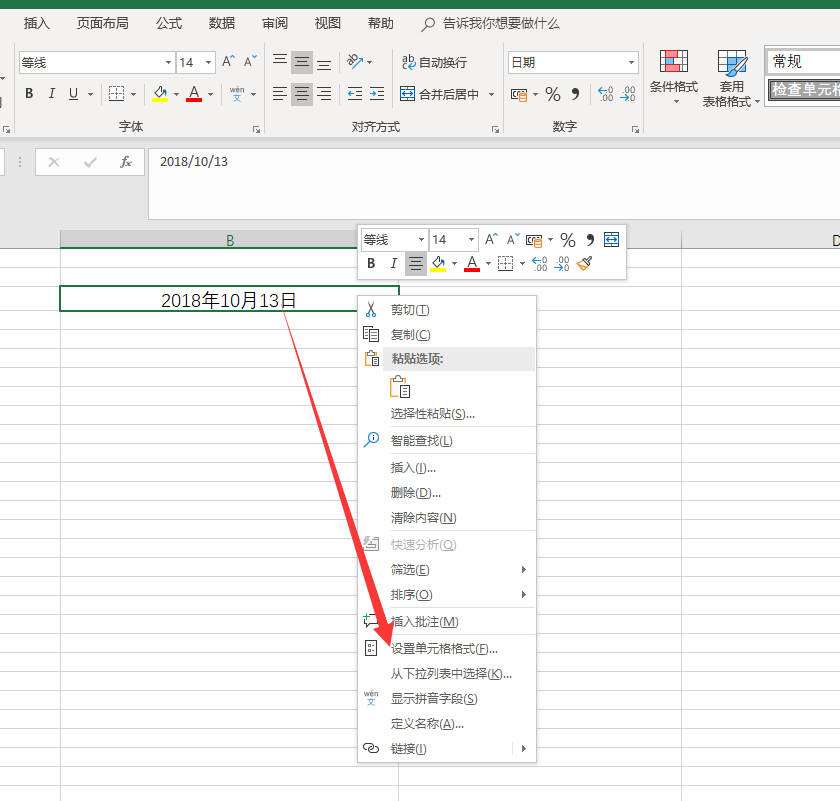Viewport: 840px width, 801px height.
Task: Increase font size in the ribbon
Action: [228, 62]
